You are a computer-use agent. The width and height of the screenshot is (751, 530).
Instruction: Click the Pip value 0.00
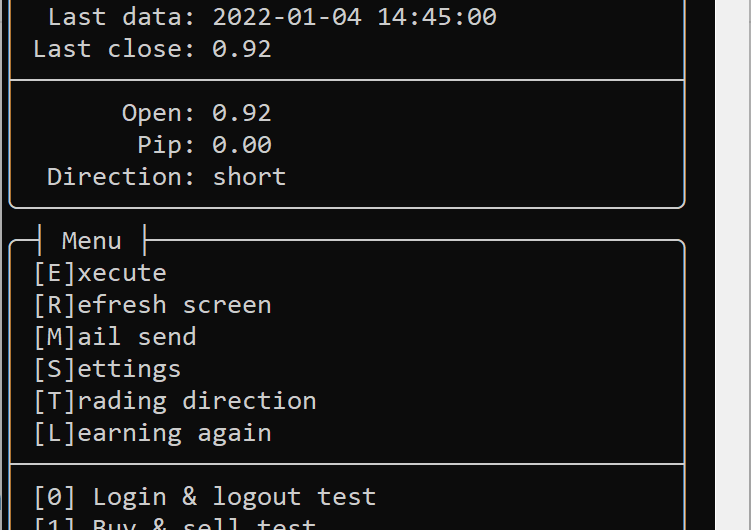[x=242, y=145]
